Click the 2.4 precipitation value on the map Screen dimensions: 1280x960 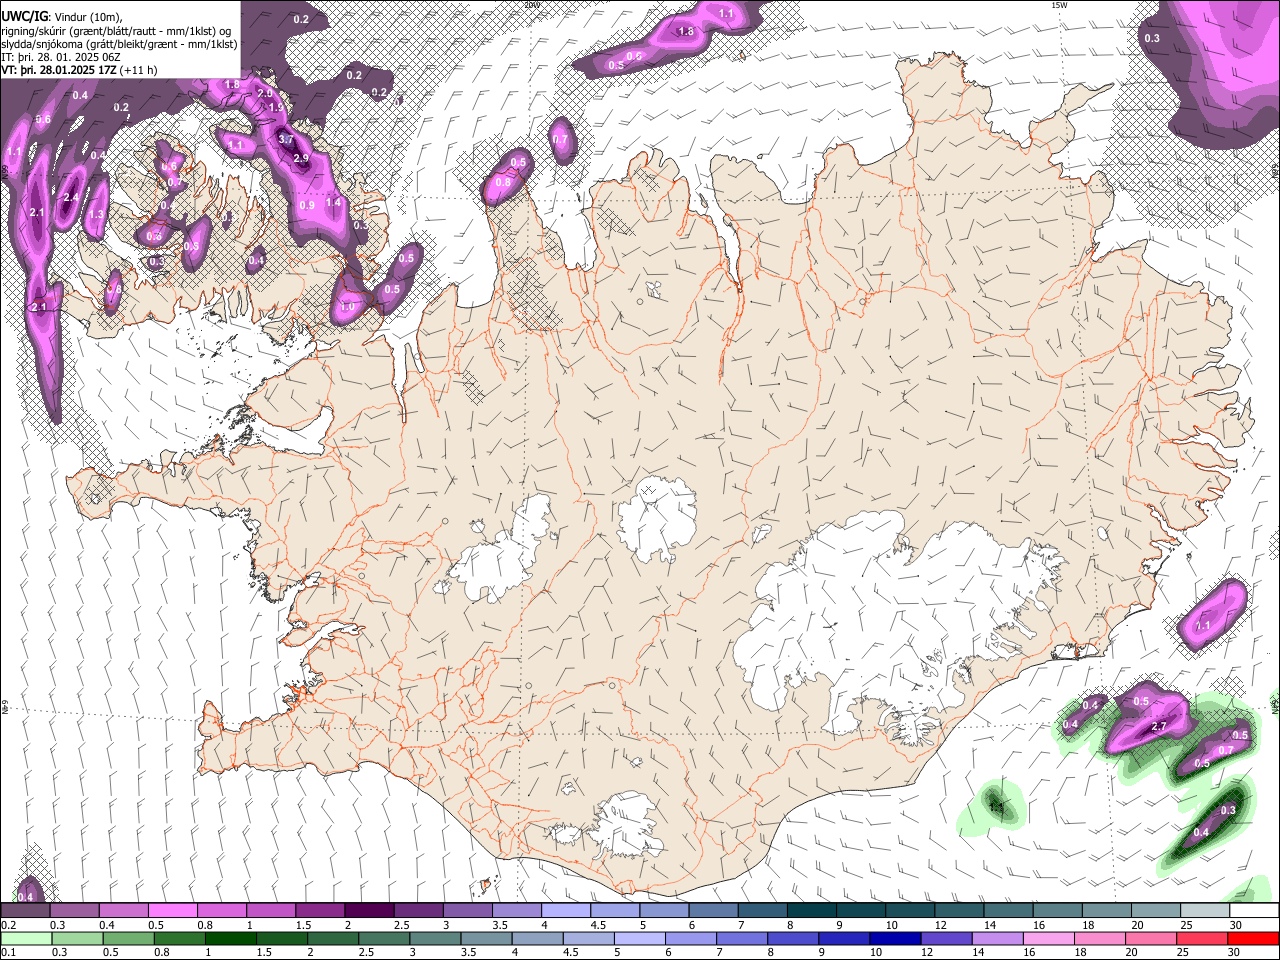(70, 197)
